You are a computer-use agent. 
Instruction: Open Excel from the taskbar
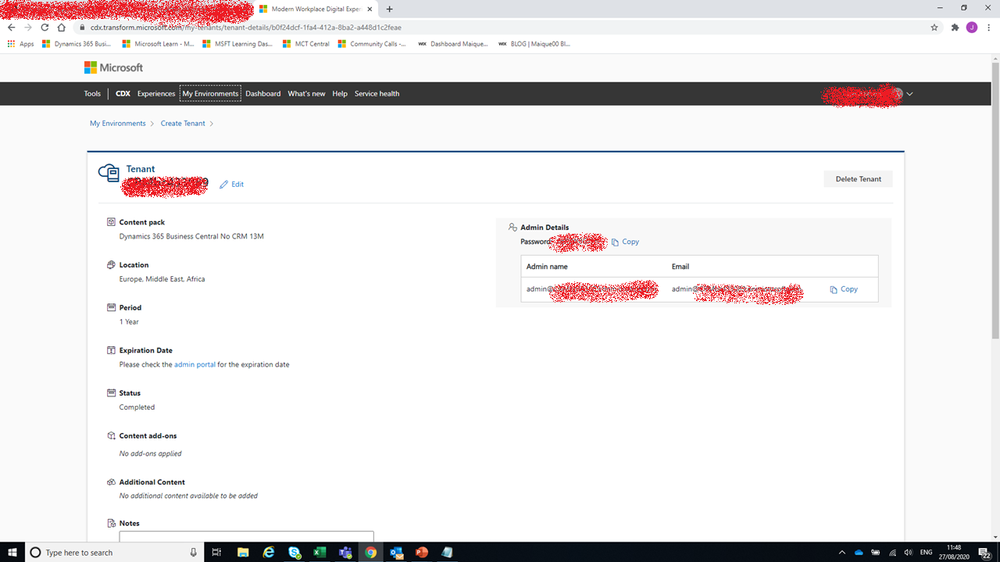320,552
